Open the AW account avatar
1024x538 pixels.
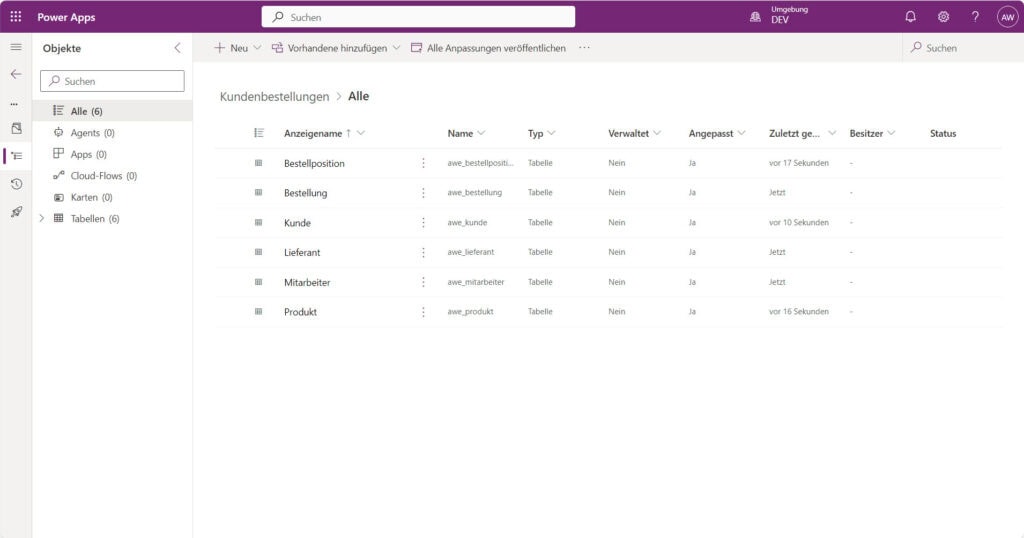pos(1008,17)
